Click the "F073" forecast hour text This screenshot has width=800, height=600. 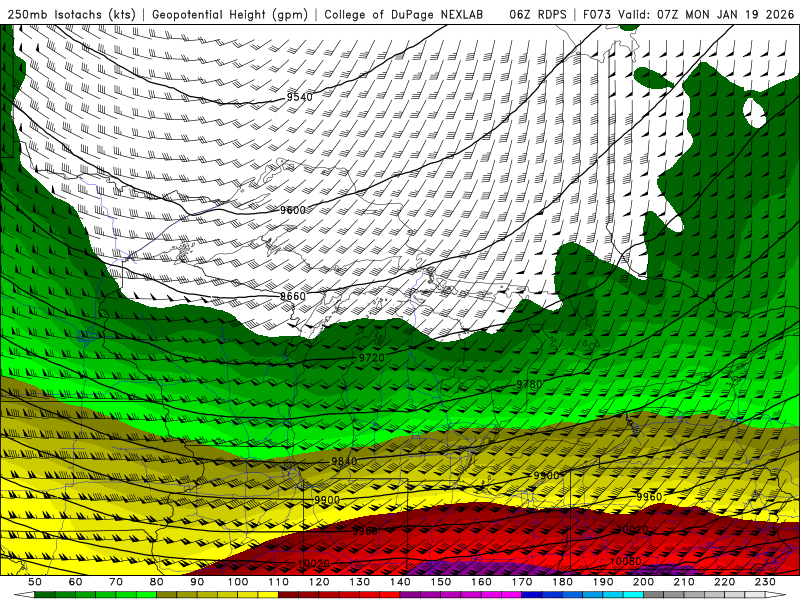click(x=597, y=14)
